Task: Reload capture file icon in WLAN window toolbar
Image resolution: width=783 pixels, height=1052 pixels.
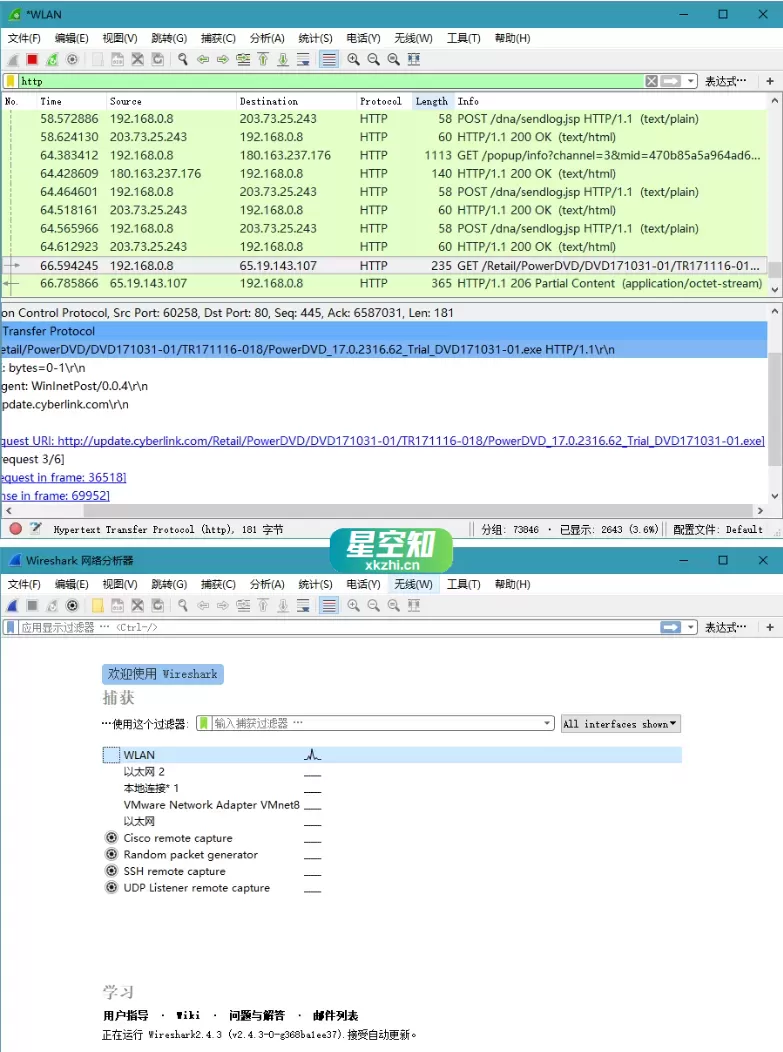Action: [158, 60]
